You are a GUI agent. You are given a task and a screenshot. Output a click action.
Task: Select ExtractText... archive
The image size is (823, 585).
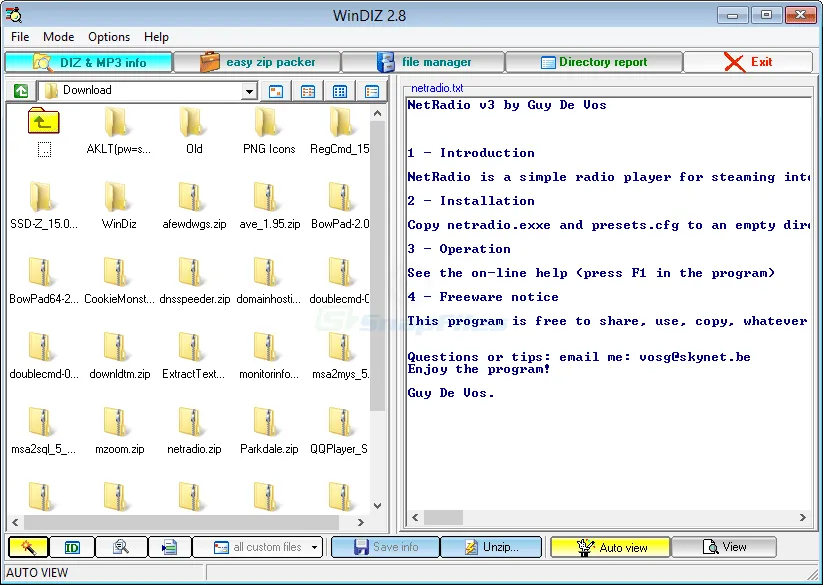click(x=194, y=355)
